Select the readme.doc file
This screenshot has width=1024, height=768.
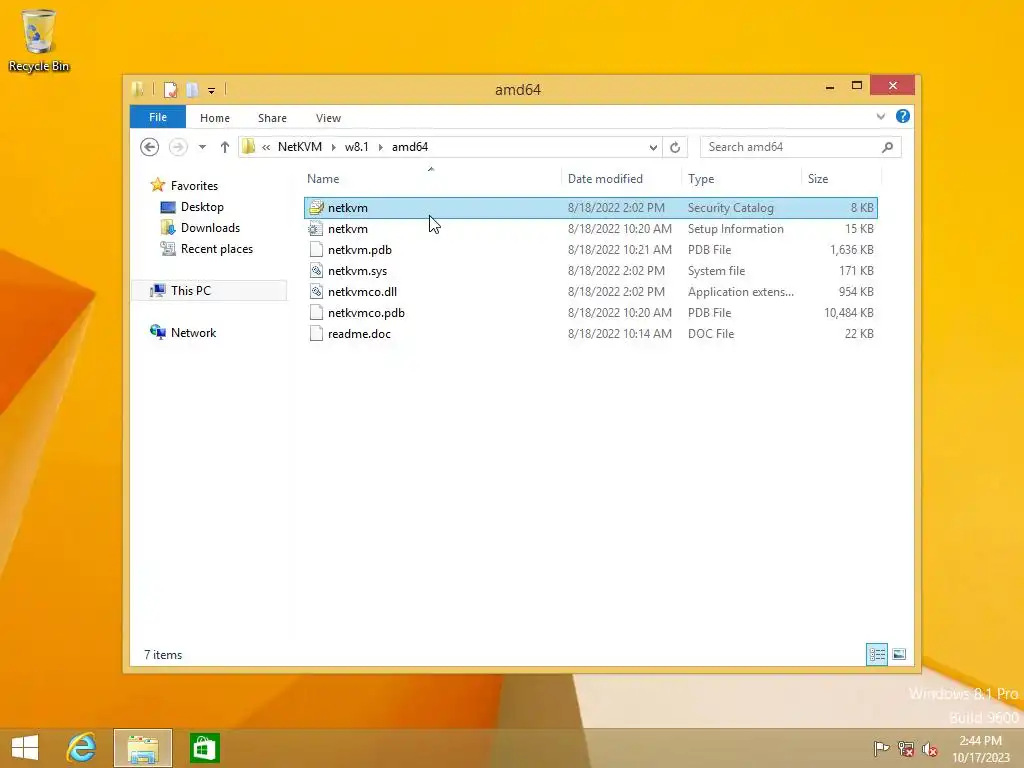[590, 333]
